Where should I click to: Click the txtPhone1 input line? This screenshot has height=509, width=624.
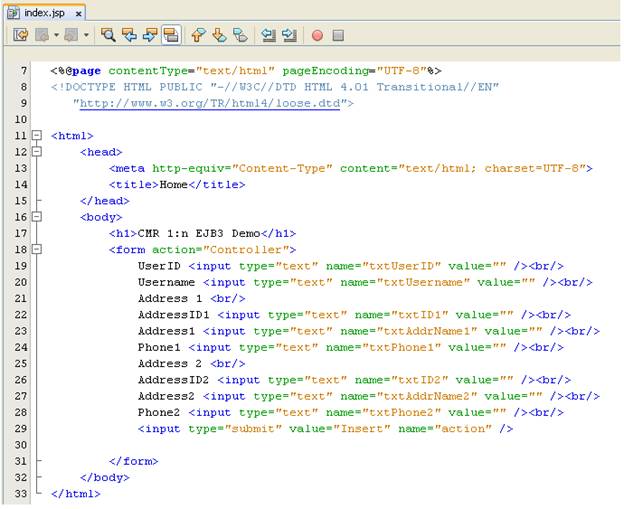351,347
